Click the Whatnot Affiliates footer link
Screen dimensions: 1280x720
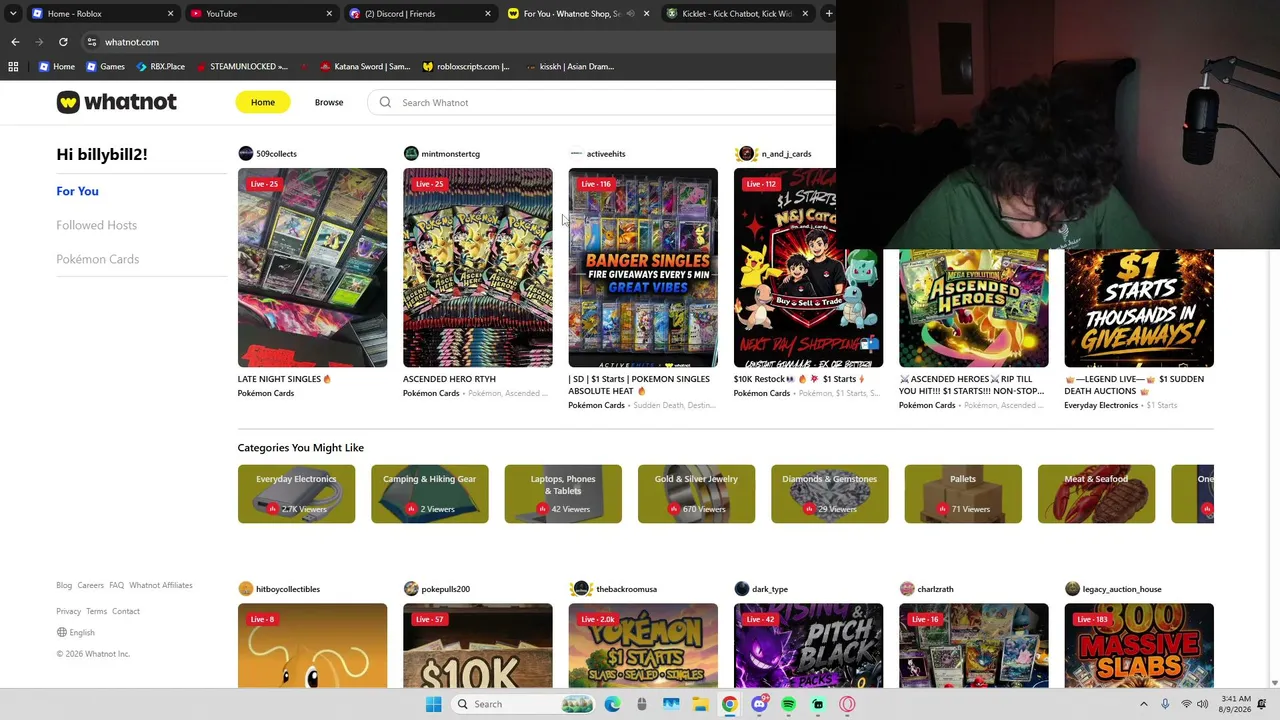[161, 585]
